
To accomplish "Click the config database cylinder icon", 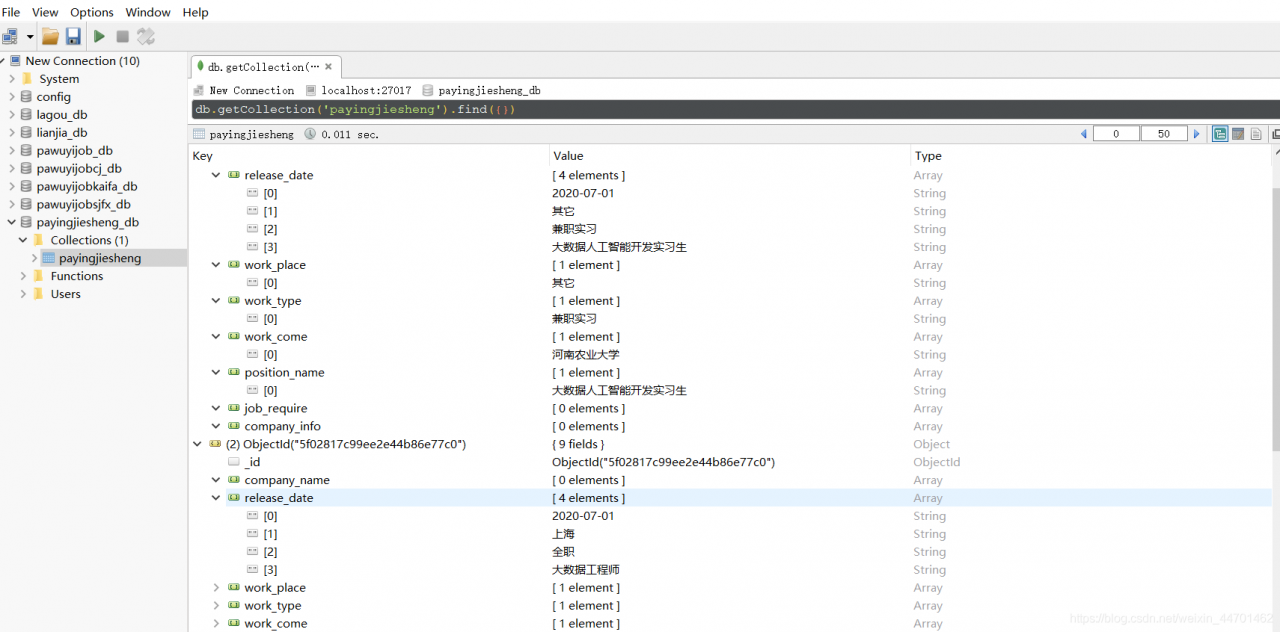I will [x=26, y=97].
